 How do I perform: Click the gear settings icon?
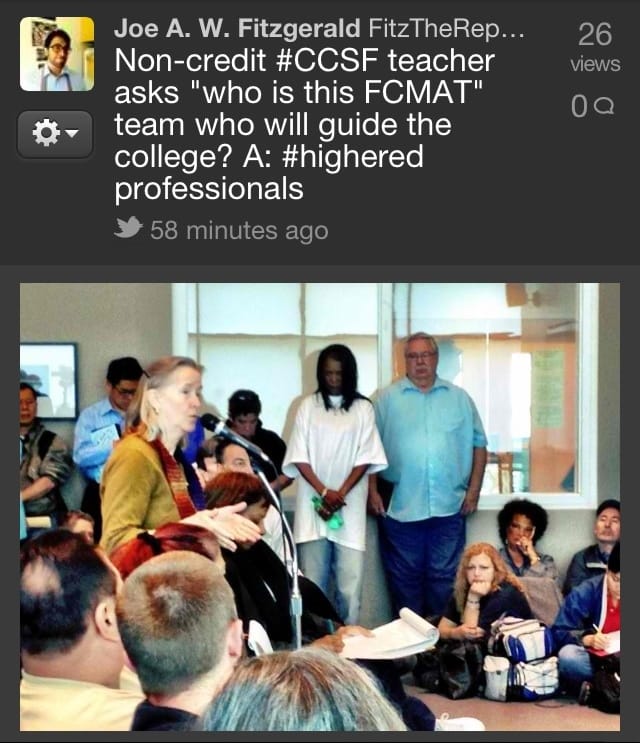coord(45,133)
